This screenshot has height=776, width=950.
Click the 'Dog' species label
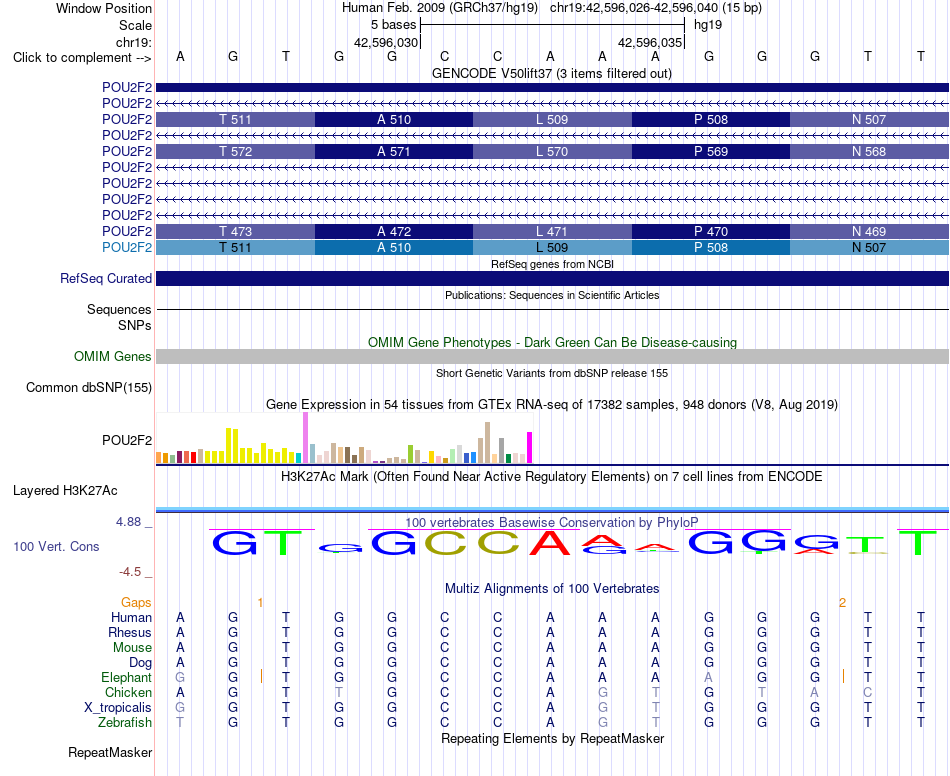point(140,663)
